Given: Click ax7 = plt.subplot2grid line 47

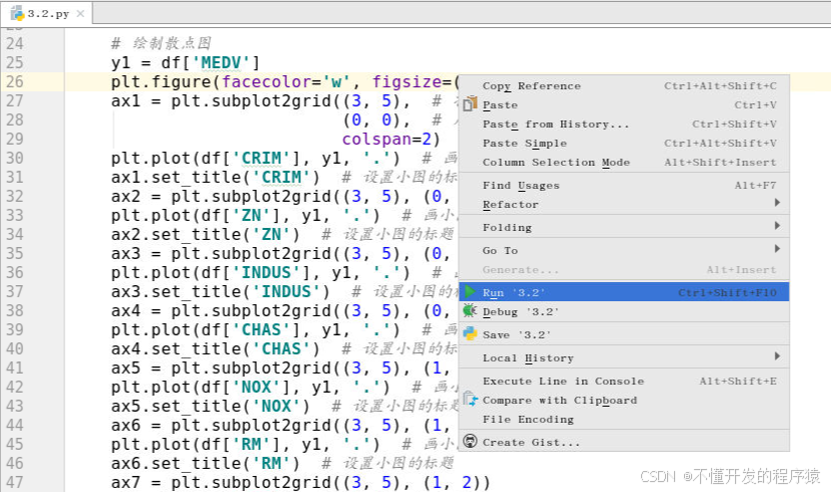Looking at the screenshot, I should coord(300,483).
